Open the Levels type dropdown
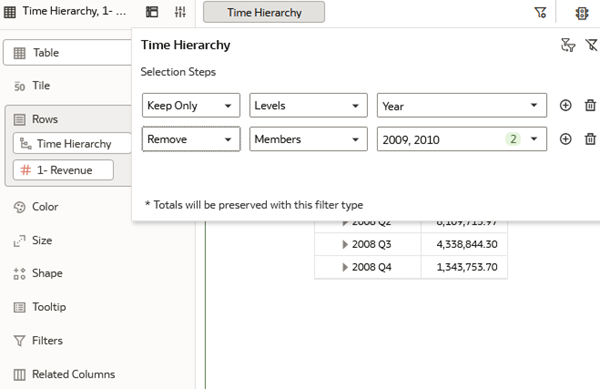The width and height of the screenshot is (600, 389). [x=308, y=105]
